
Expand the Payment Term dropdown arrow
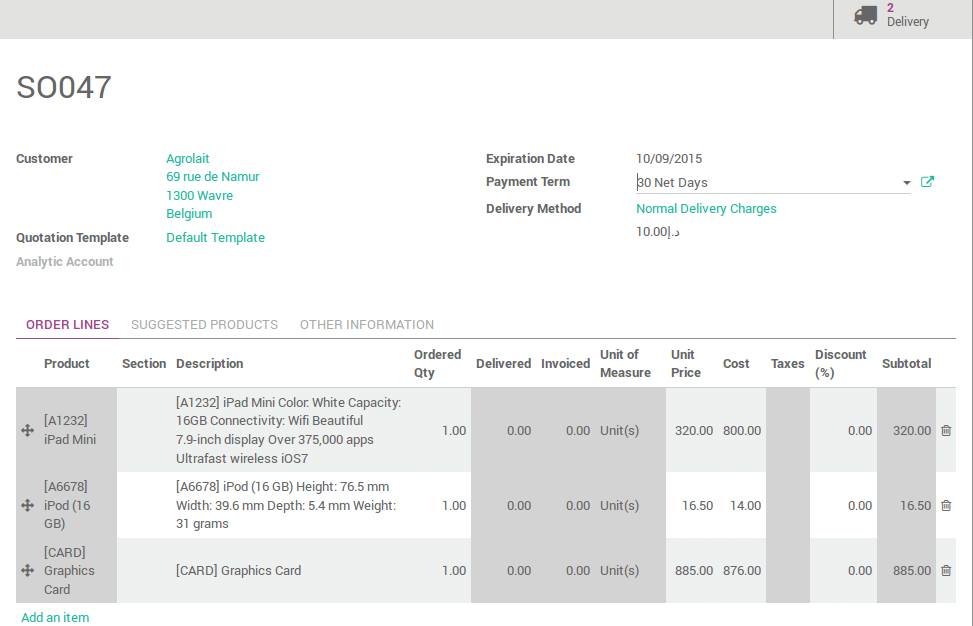905,182
